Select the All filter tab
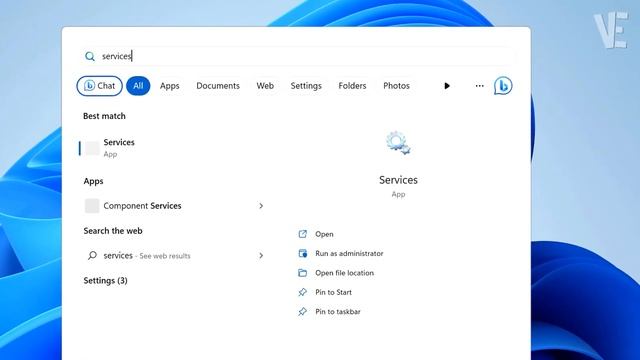This screenshot has height=360, width=640. [x=138, y=86]
